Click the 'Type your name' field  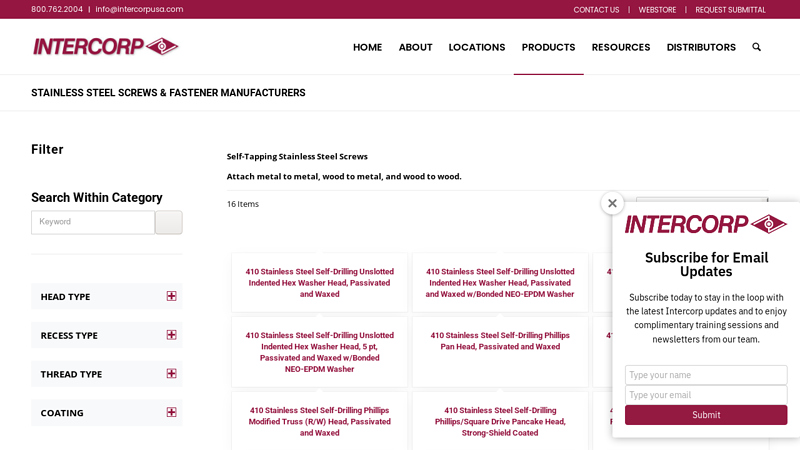(705, 375)
